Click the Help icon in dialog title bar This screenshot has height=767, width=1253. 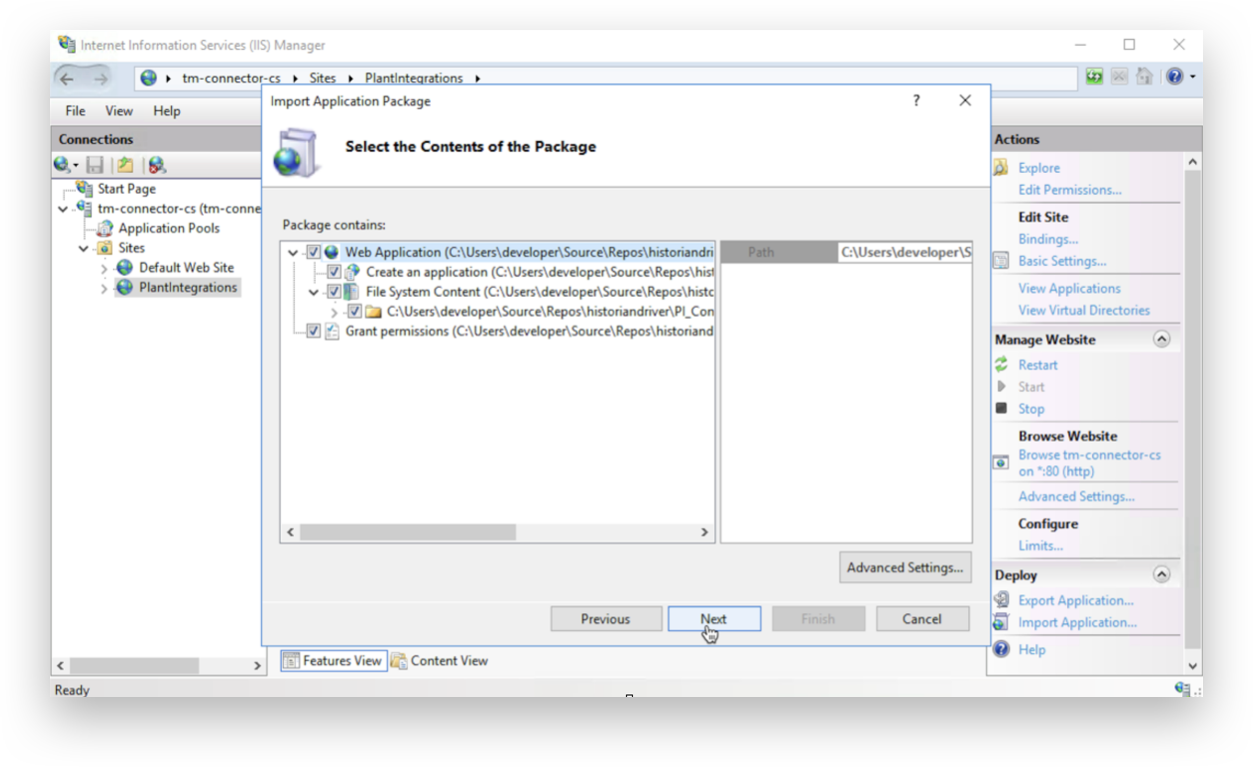coord(916,101)
